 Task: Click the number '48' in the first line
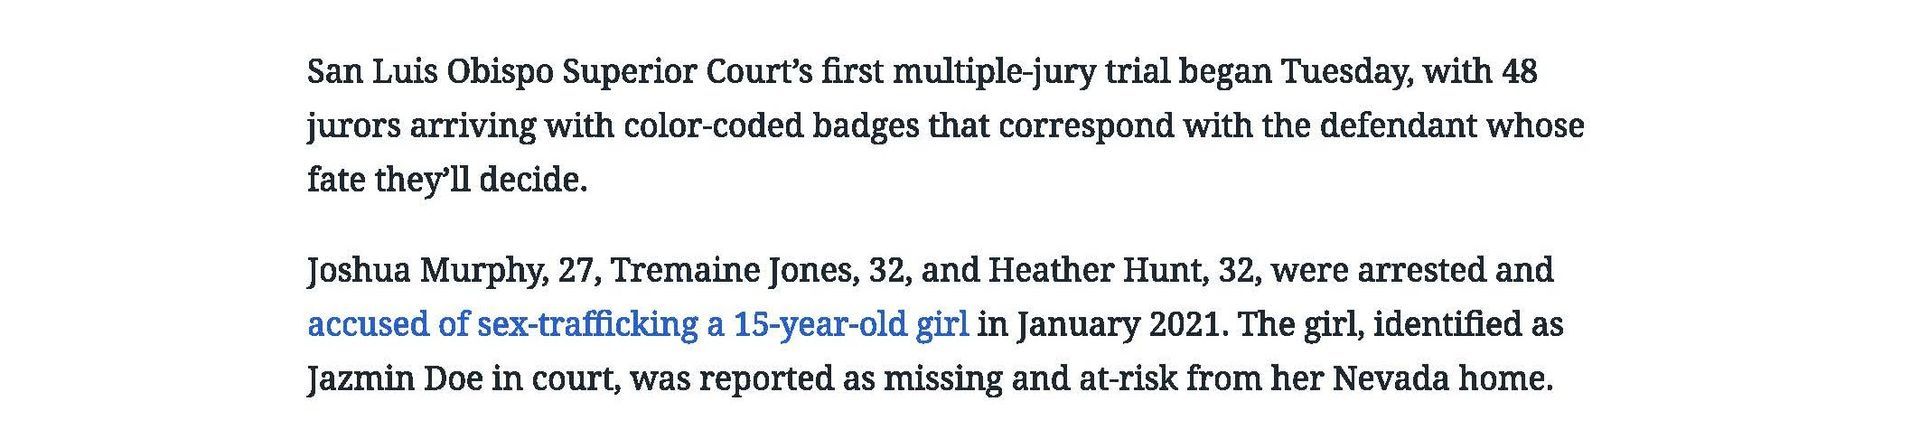[1518, 73]
